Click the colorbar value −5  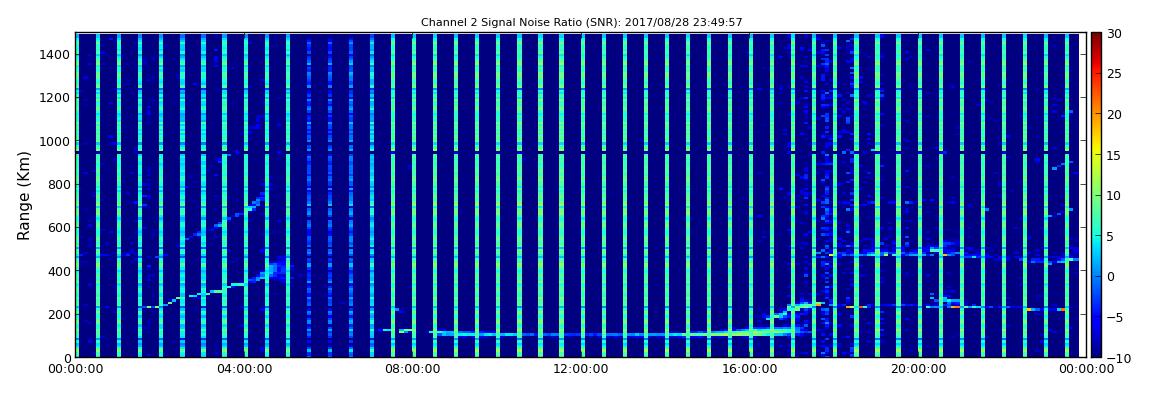(1115, 317)
